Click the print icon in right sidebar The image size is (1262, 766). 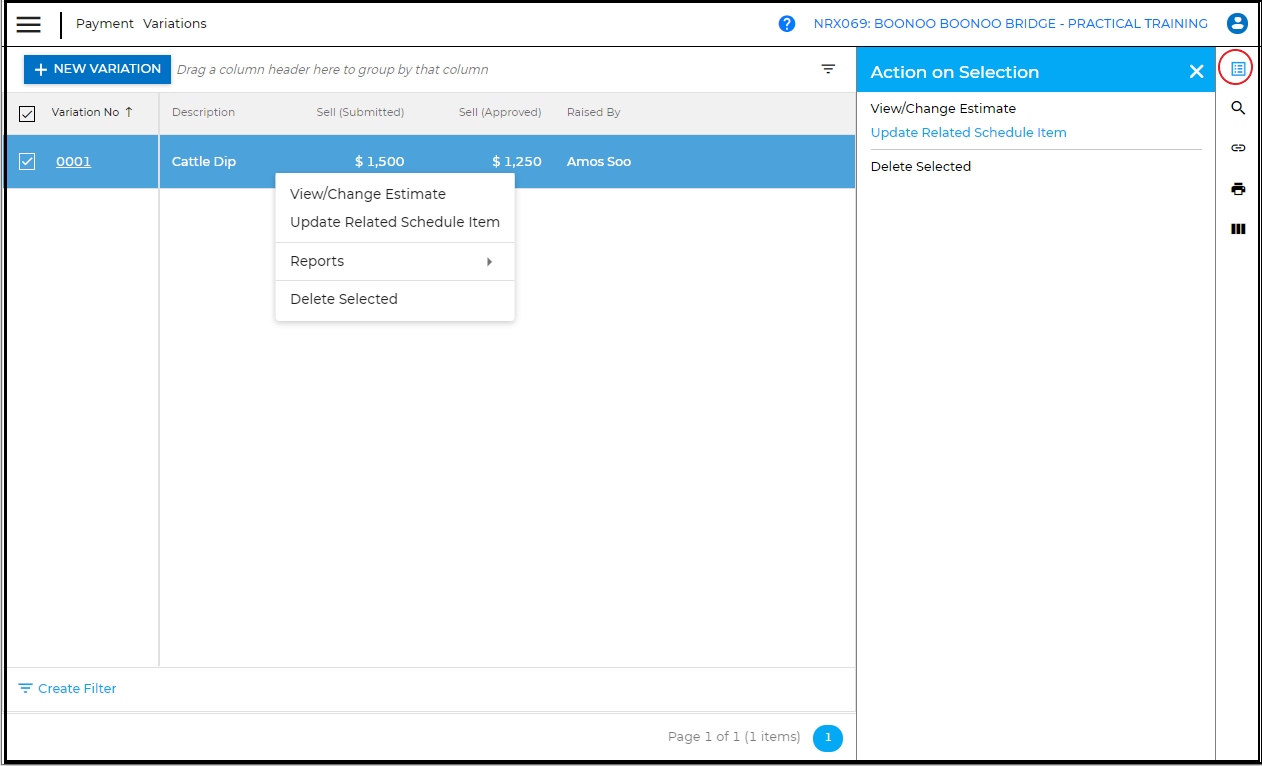(x=1238, y=189)
